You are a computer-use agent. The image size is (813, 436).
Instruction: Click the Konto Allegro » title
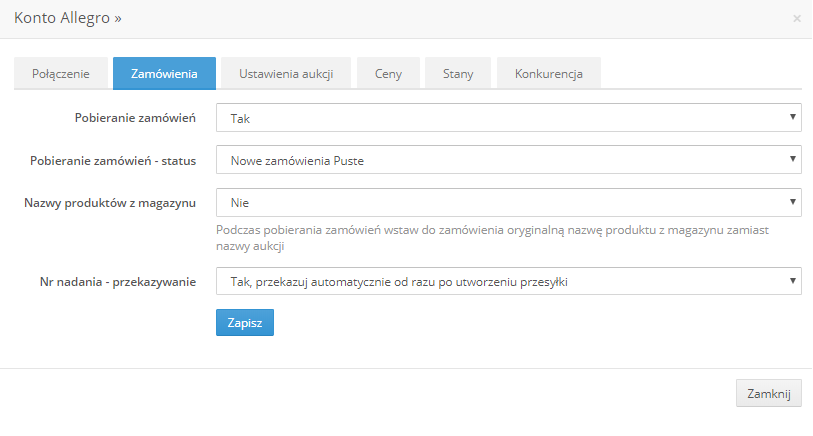pyautogui.click(x=67, y=18)
